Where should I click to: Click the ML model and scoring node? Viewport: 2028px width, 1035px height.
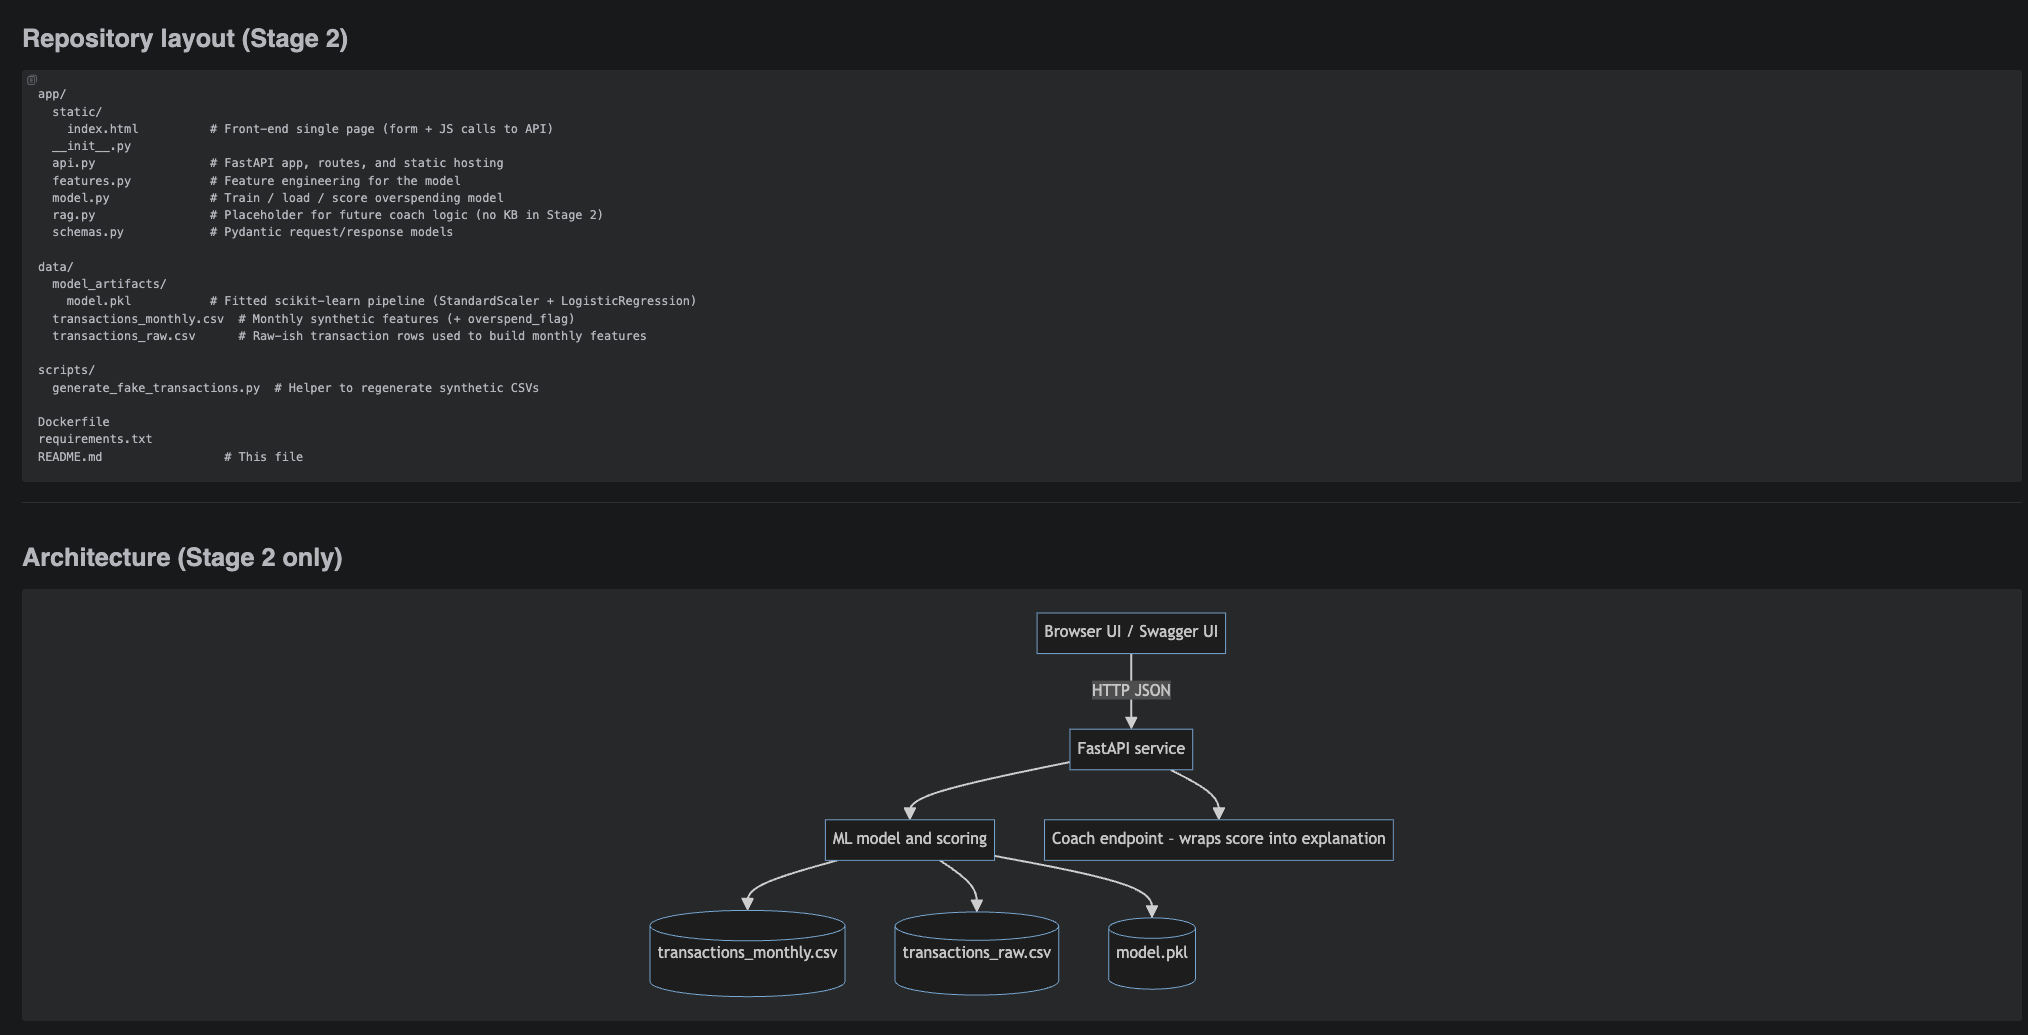click(x=908, y=839)
